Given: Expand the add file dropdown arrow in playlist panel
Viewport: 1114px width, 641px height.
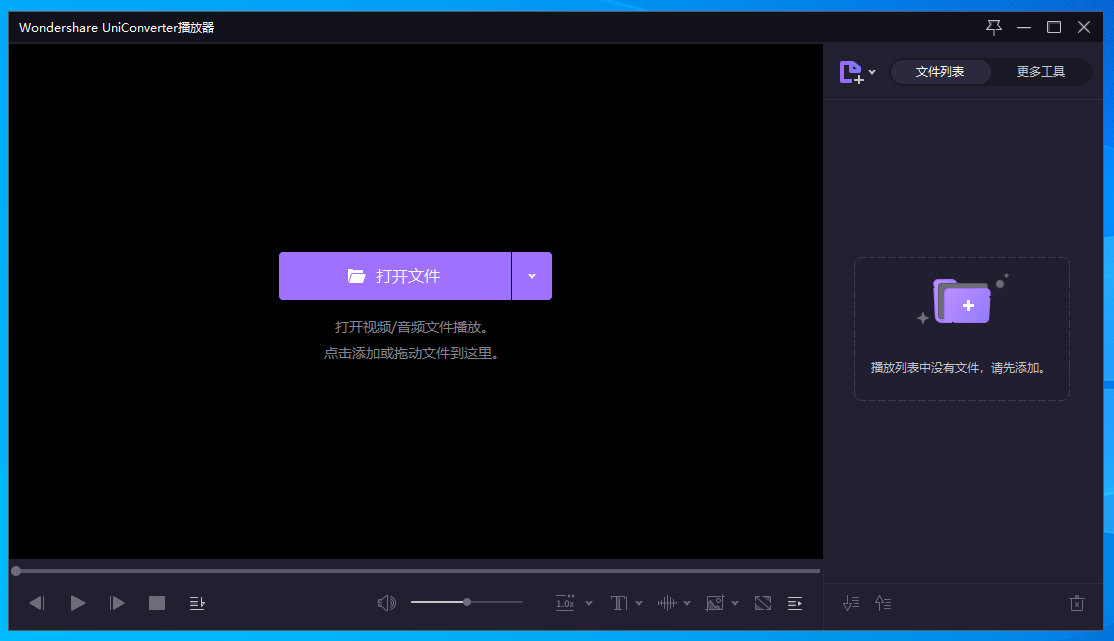Looking at the screenshot, I should (872, 72).
